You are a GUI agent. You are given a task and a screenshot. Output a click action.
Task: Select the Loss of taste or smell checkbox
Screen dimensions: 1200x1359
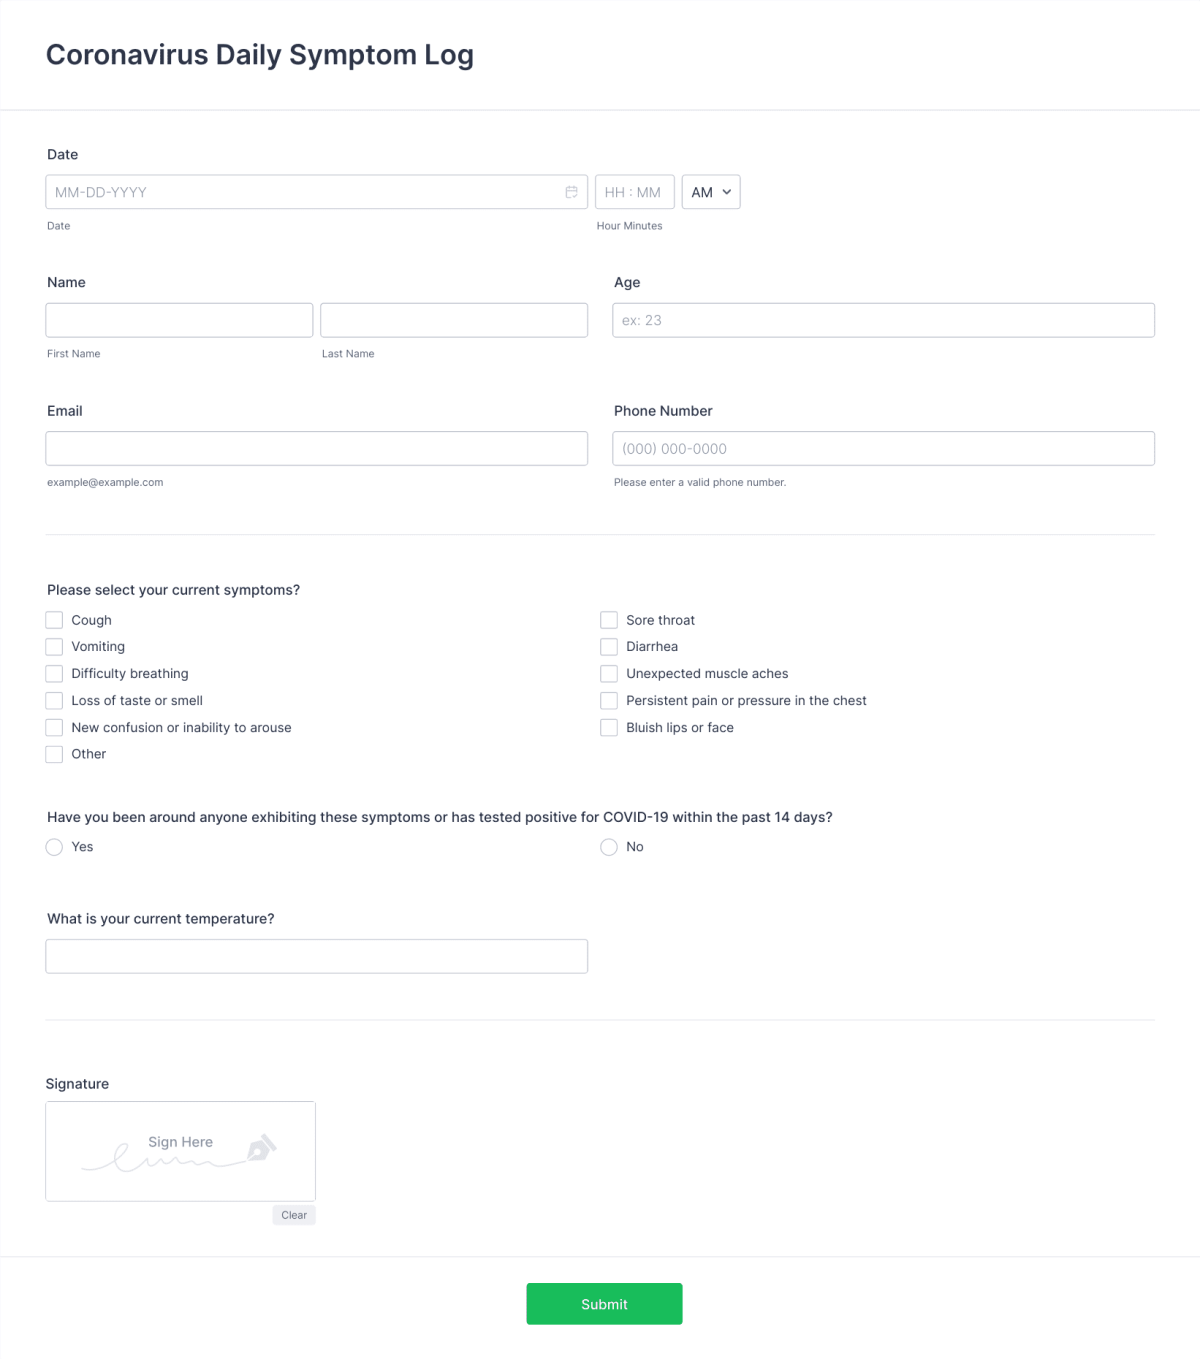[54, 700]
